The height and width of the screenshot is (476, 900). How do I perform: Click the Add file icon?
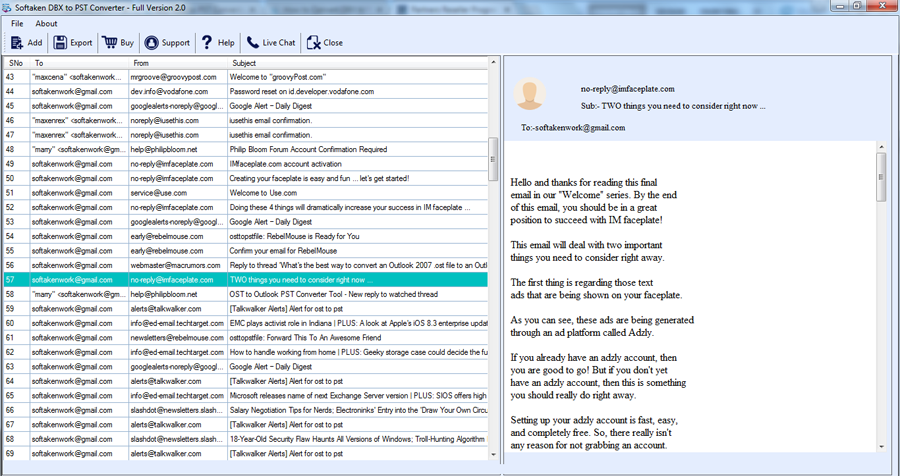pyautogui.click(x=17, y=42)
